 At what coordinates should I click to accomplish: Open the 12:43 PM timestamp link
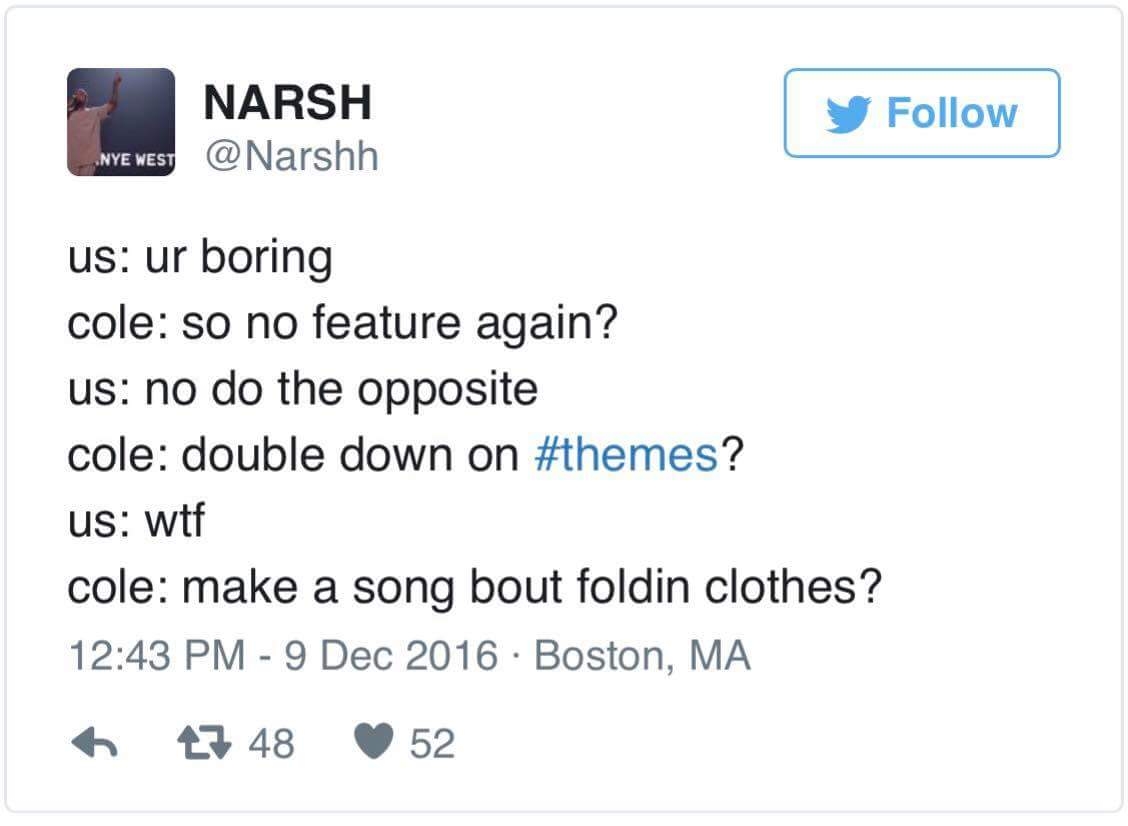click(158, 655)
